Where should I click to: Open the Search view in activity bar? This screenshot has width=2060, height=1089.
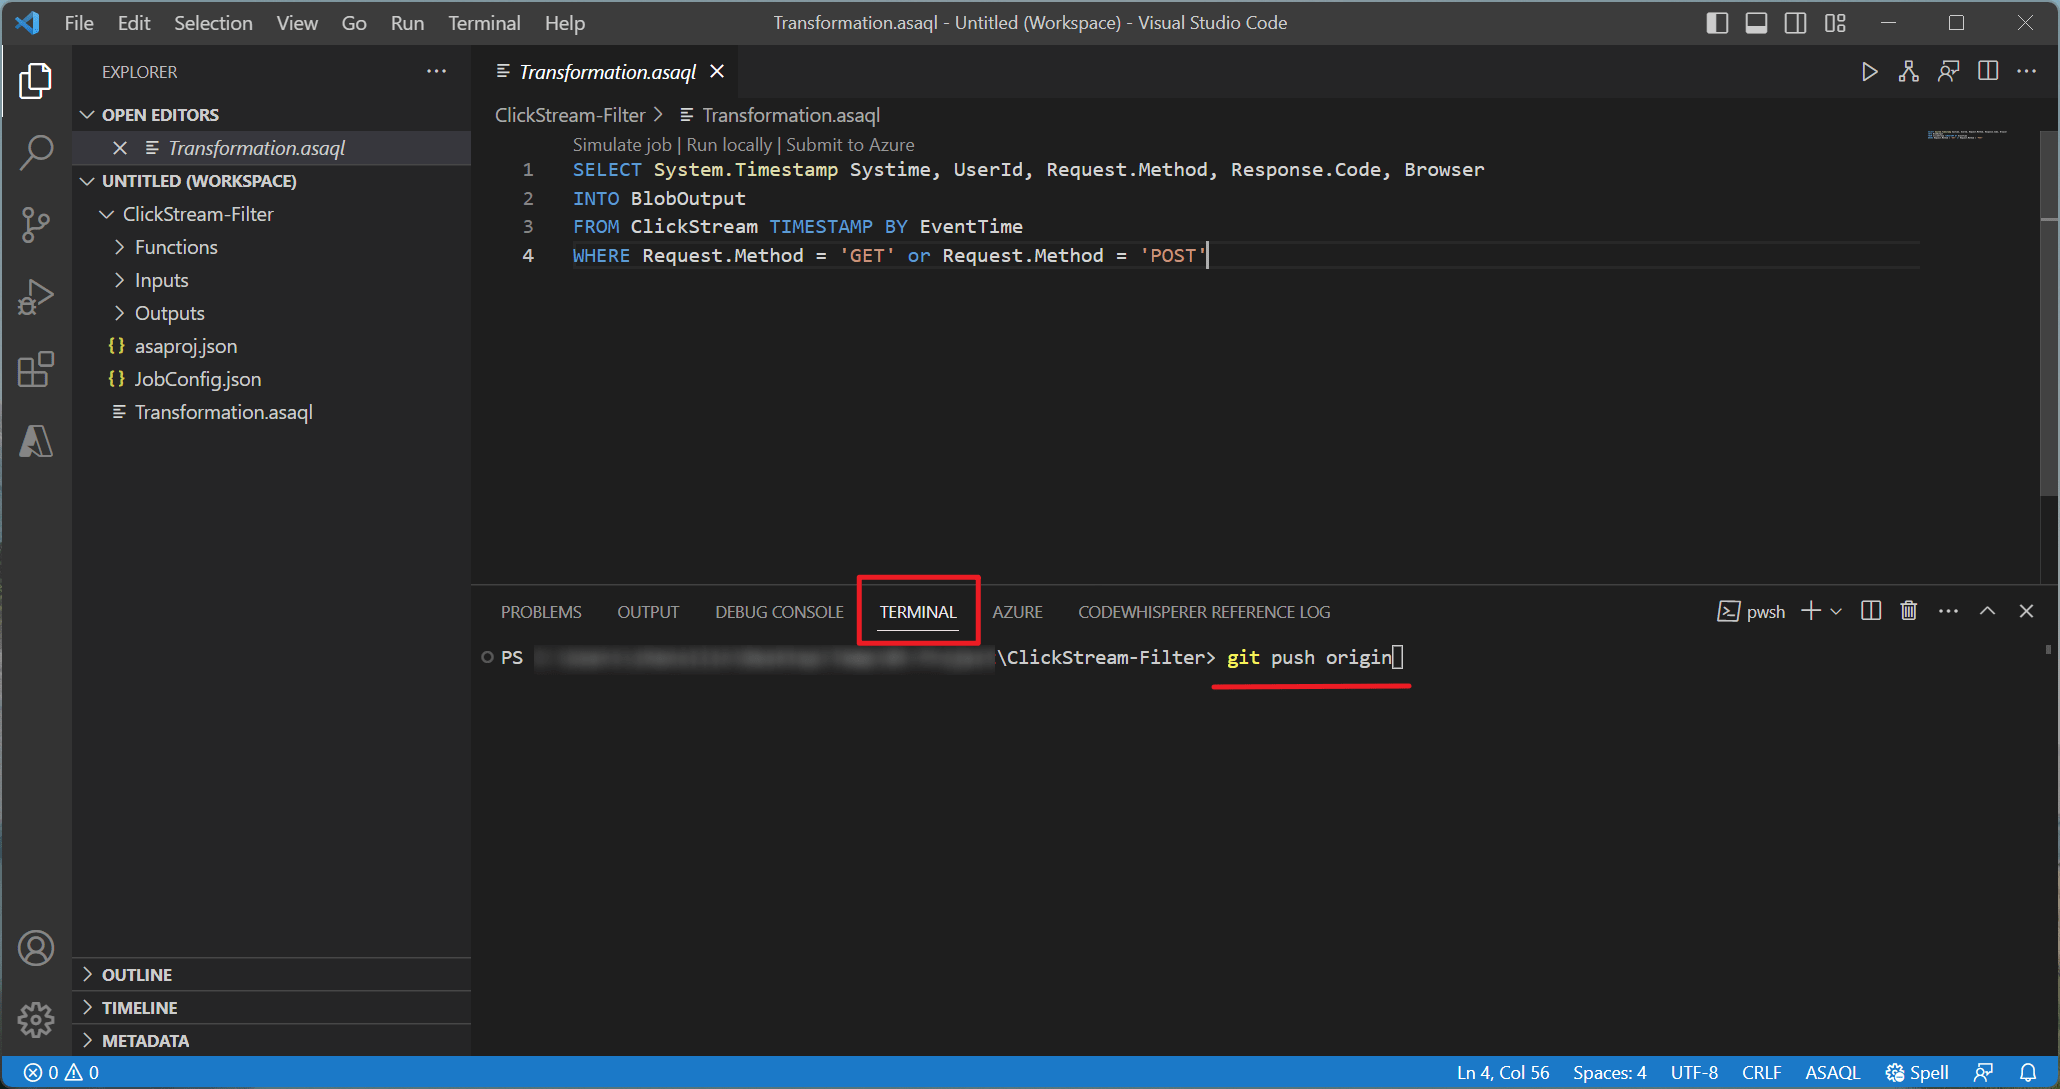36,152
